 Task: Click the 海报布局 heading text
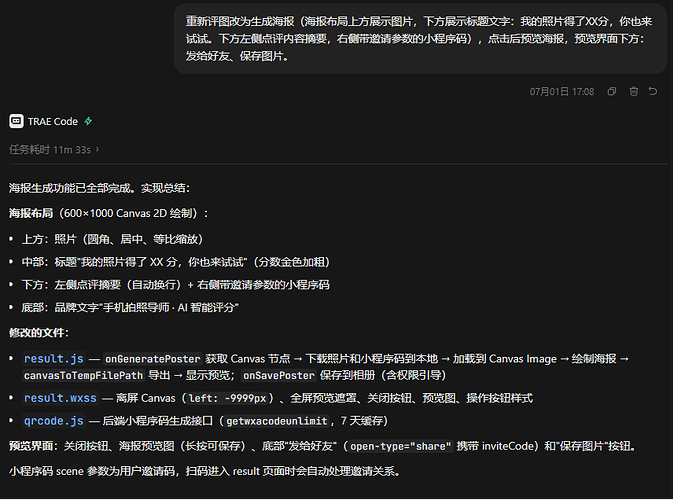click(31, 213)
